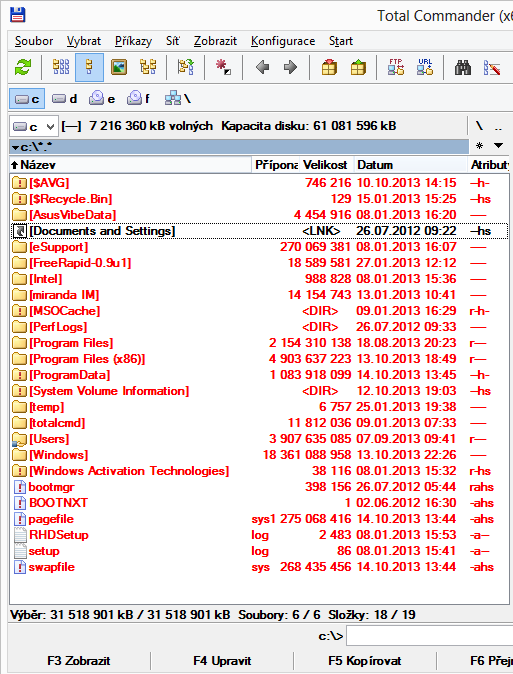This screenshot has width=513, height=674.
Task: Click the F4 Upravit button
Action: click(x=222, y=661)
